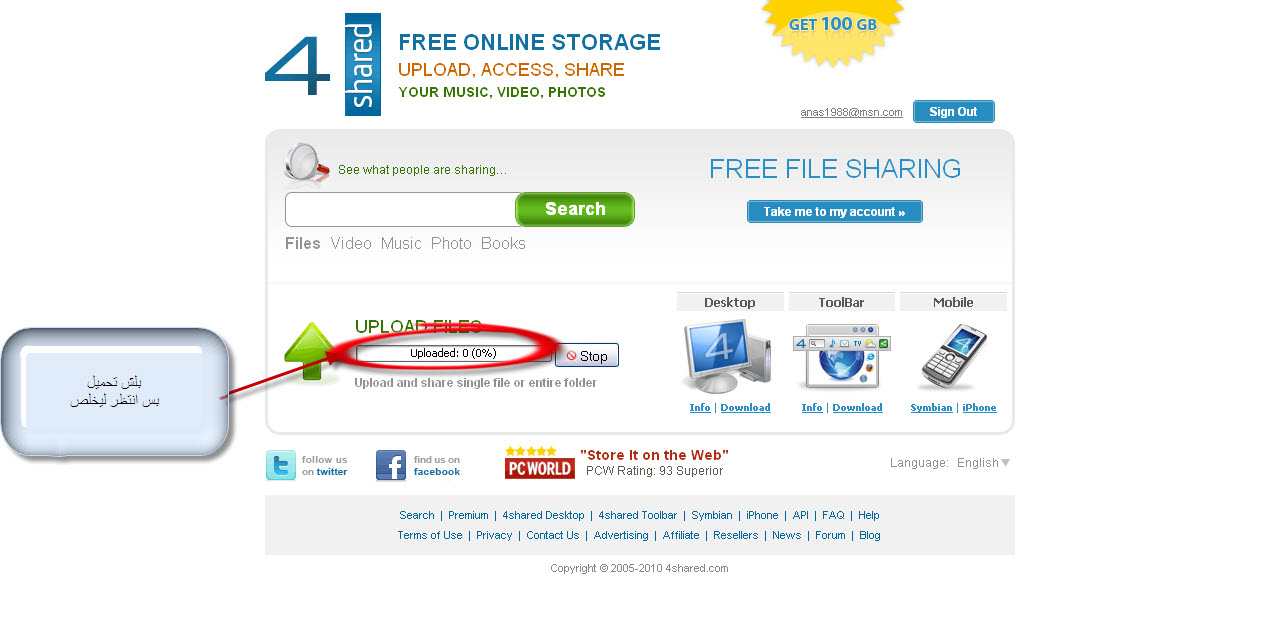This screenshot has width=1280, height=619.
Task: Focus the search text field
Action: [x=401, y=210]
